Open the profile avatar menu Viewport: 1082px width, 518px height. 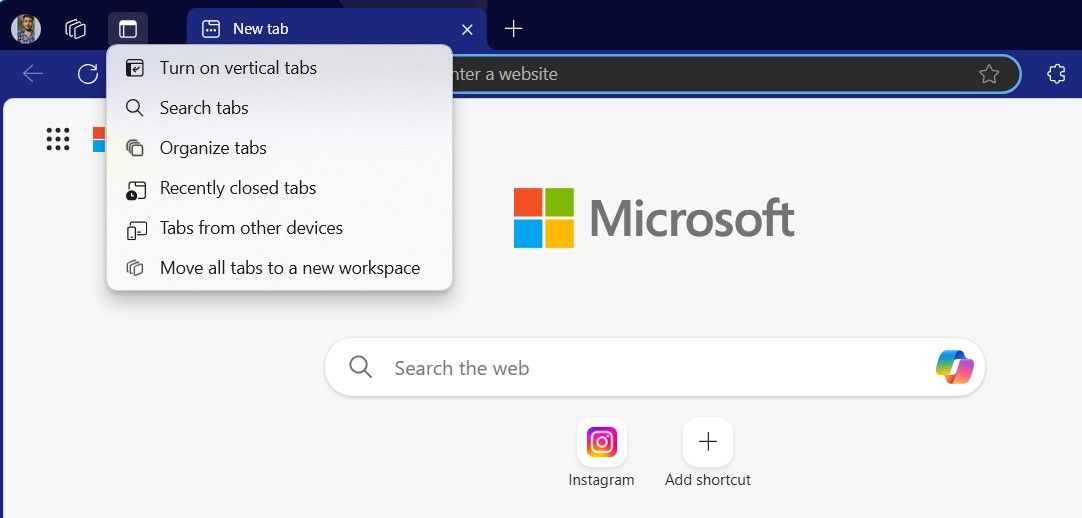(x=26, y=29)
